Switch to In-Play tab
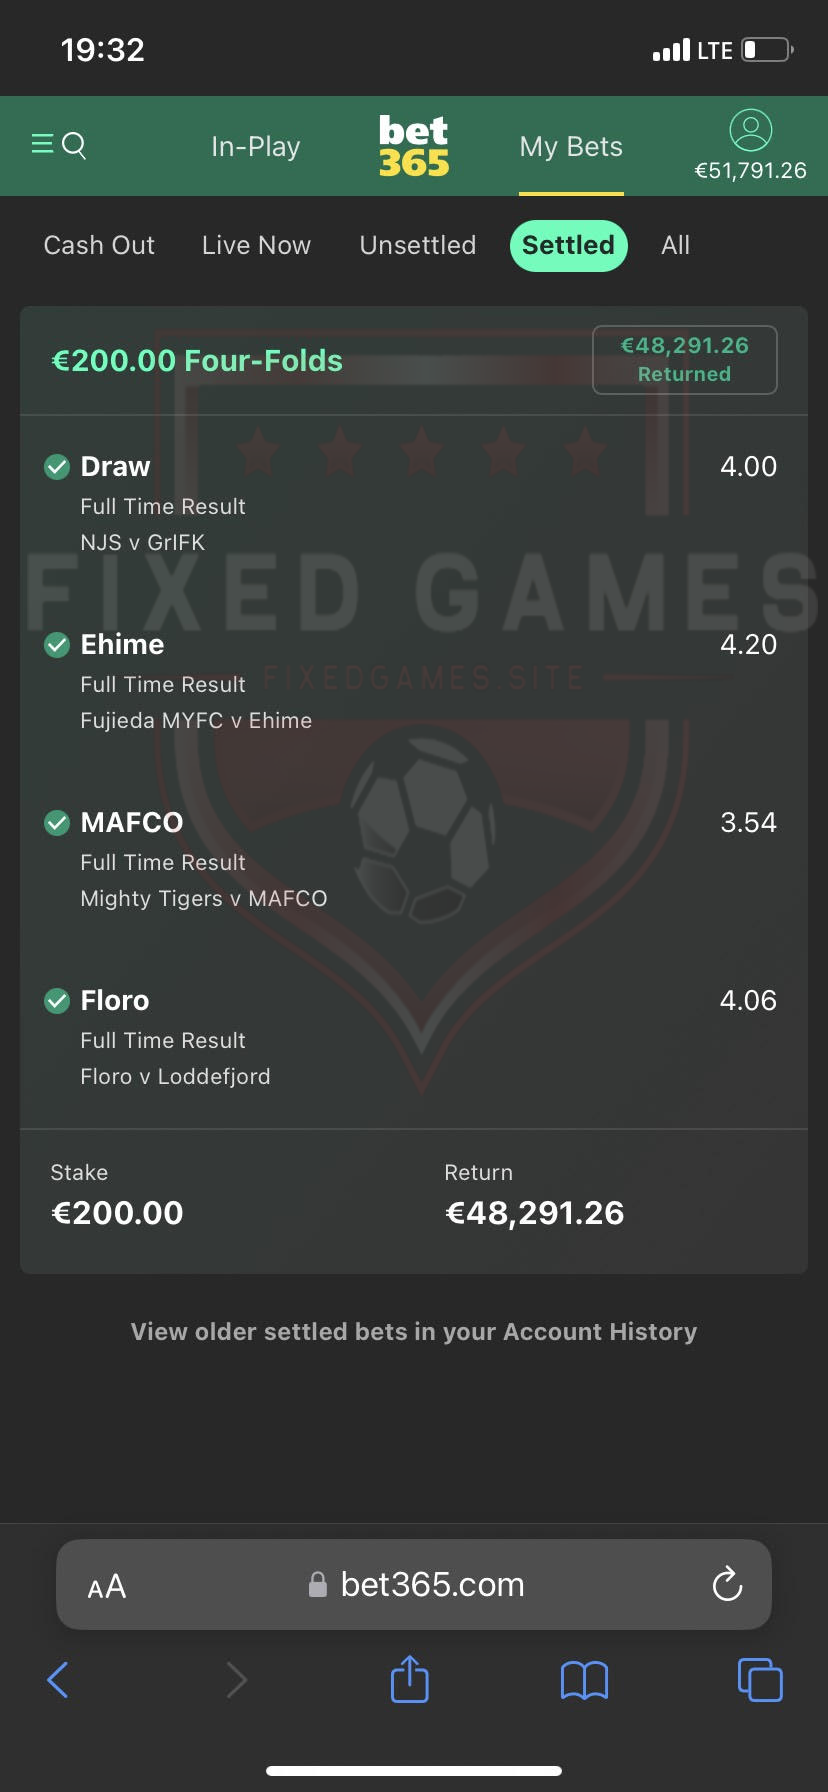 pyautogui.click(x=256, y=147)
